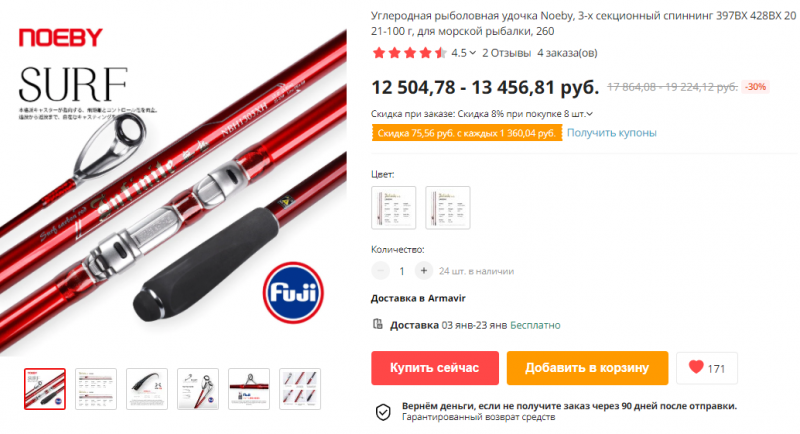Viewport: 800px width, 434px height.
Task: Click the orange 75,56 руб. discount banner
Action: (x=466, y=133)
